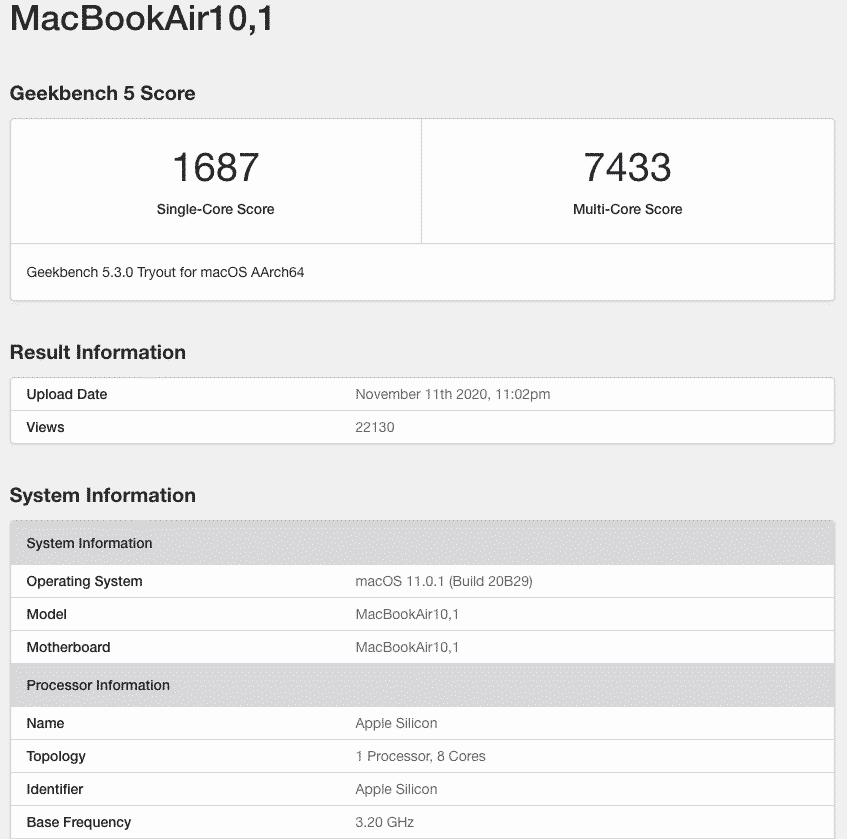Click the Identifier row labeled Apple Silicon
This screenshot has width=847, height=839.
(397, 789)
